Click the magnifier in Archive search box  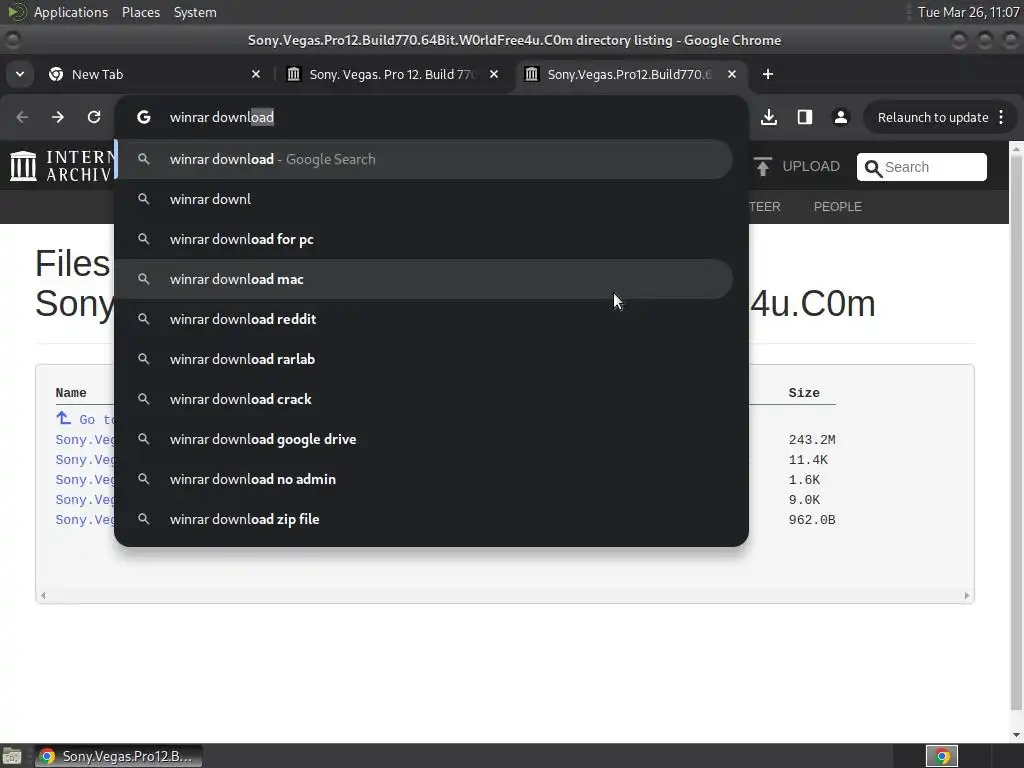tap(872, 168)
